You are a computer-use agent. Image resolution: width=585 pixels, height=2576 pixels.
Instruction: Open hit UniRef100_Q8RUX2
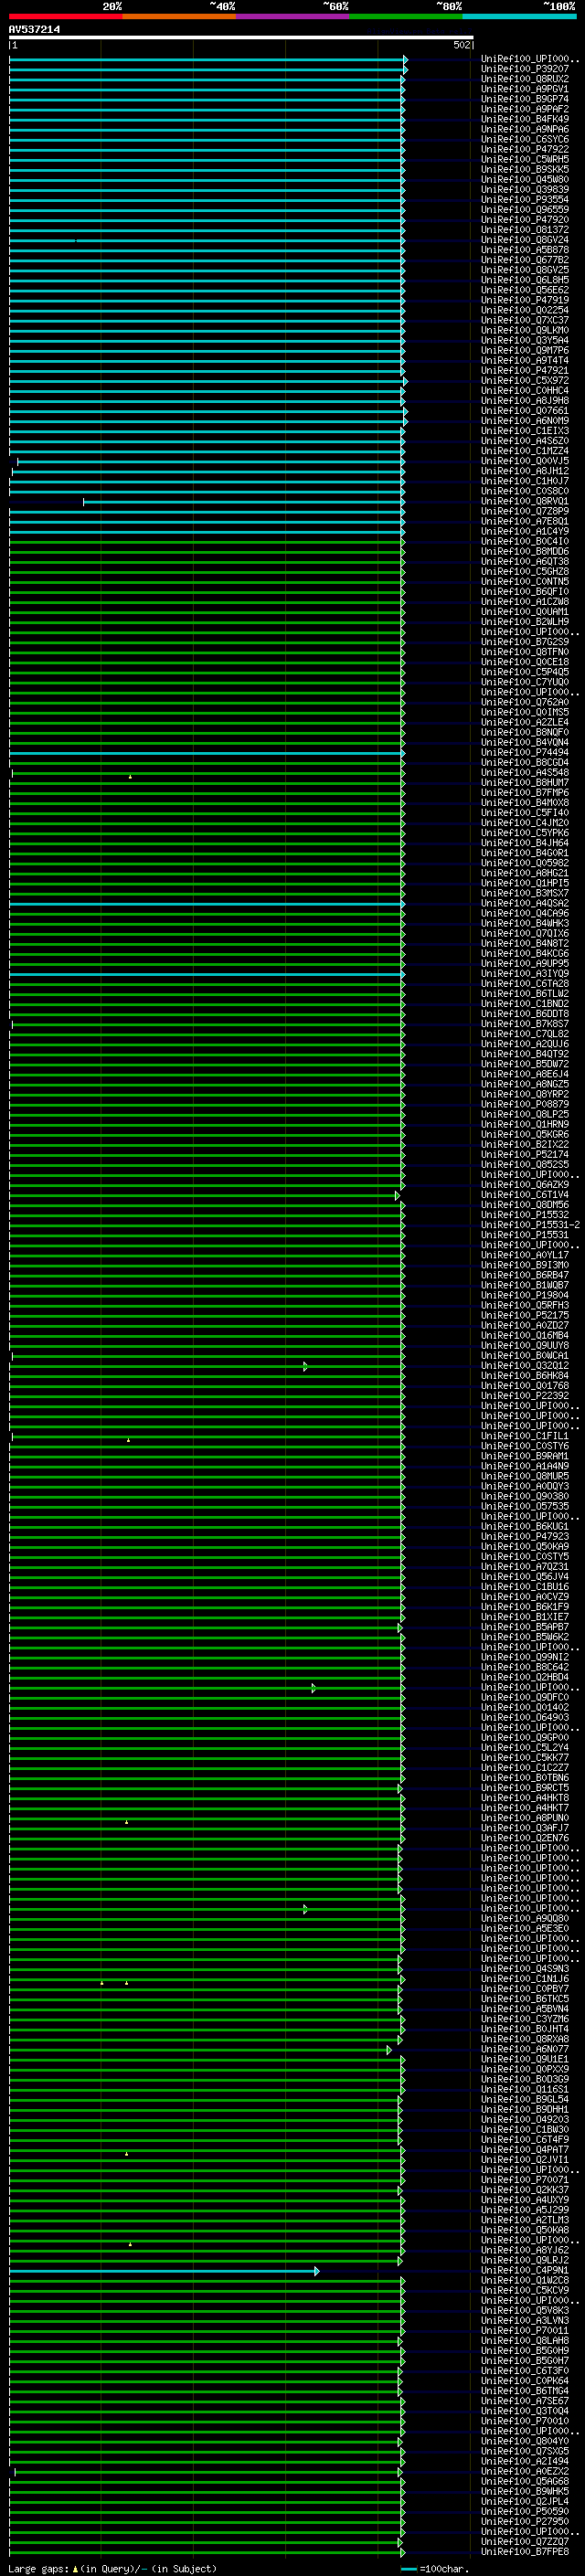tap(525, 79)
